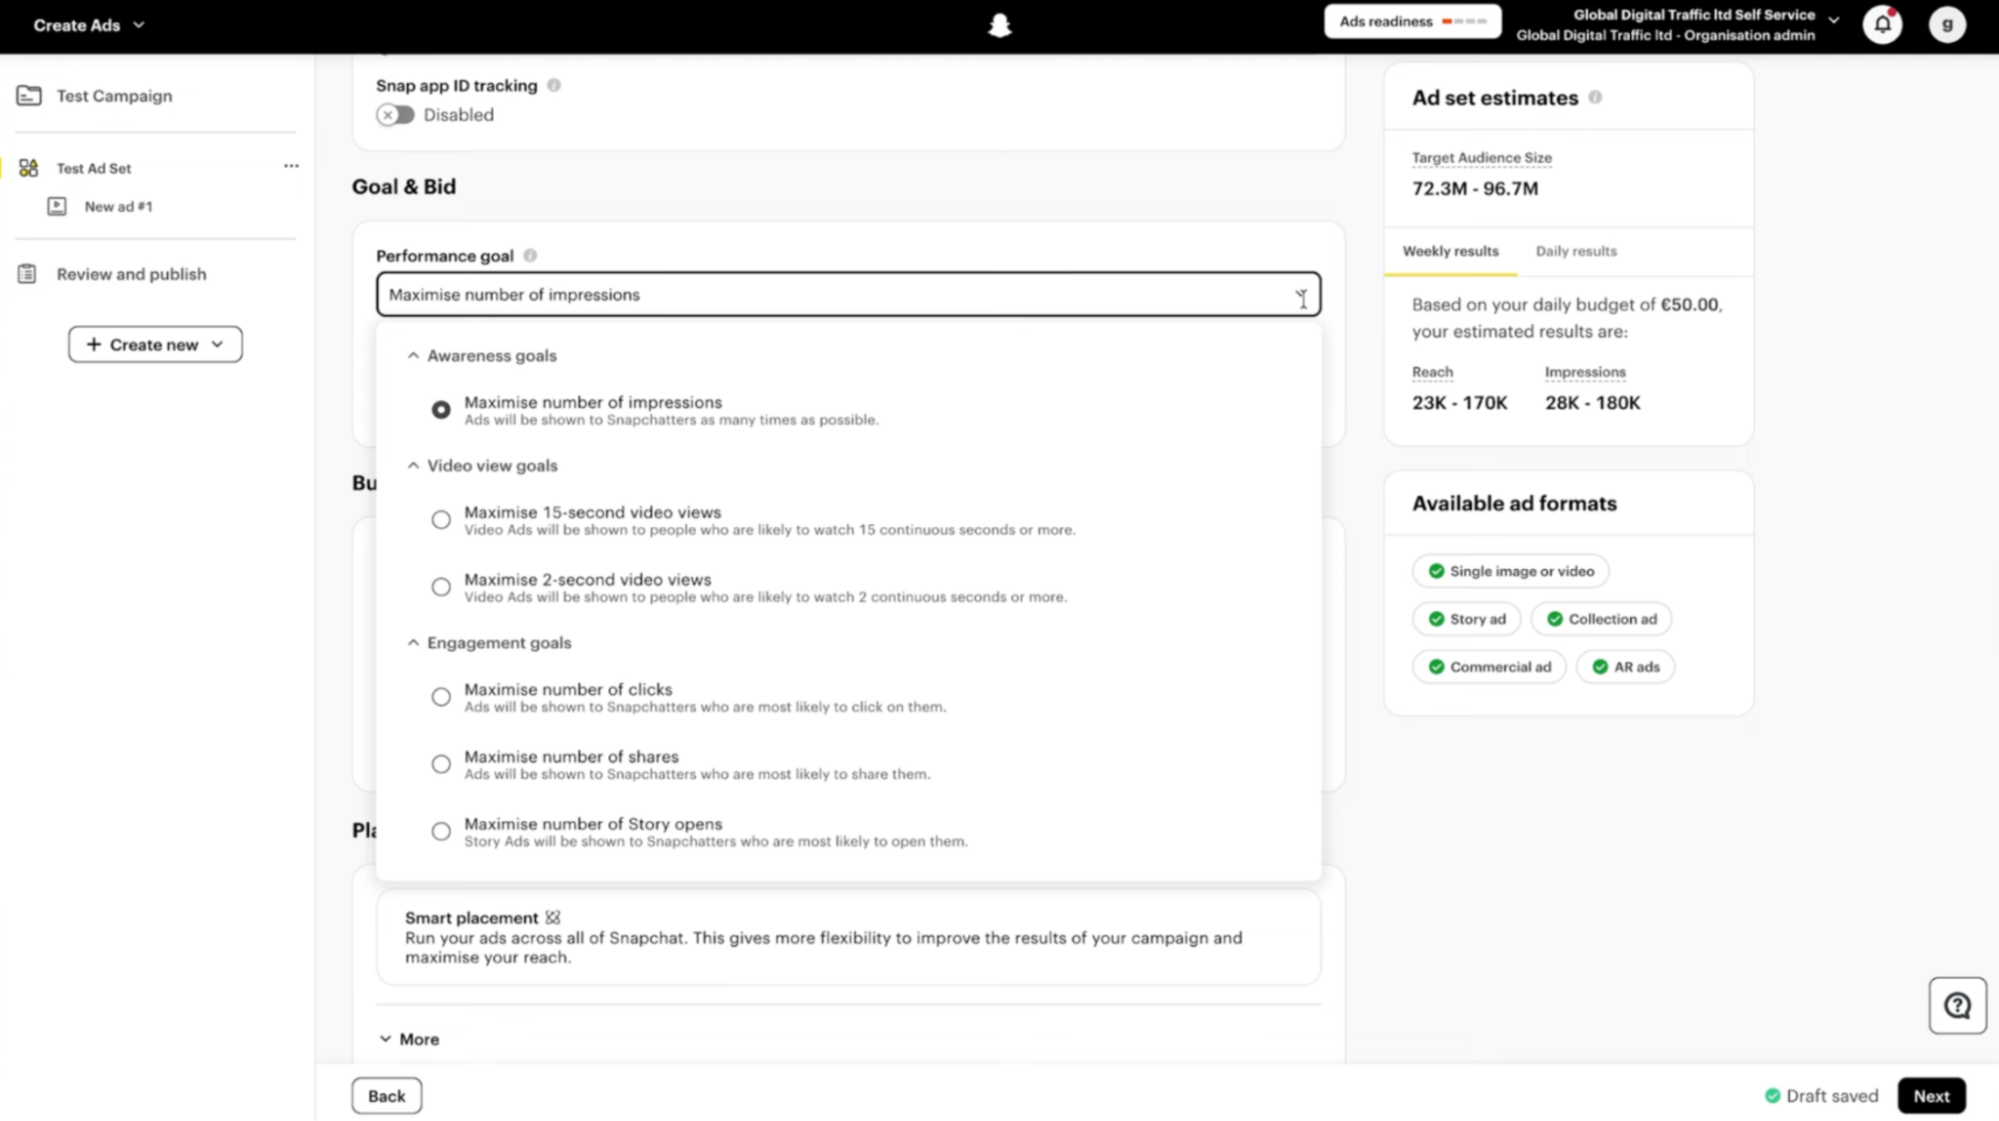Select Maximise 15-second video views
This screenshot has width=1999, height=1121.
(x=441, y=519)
